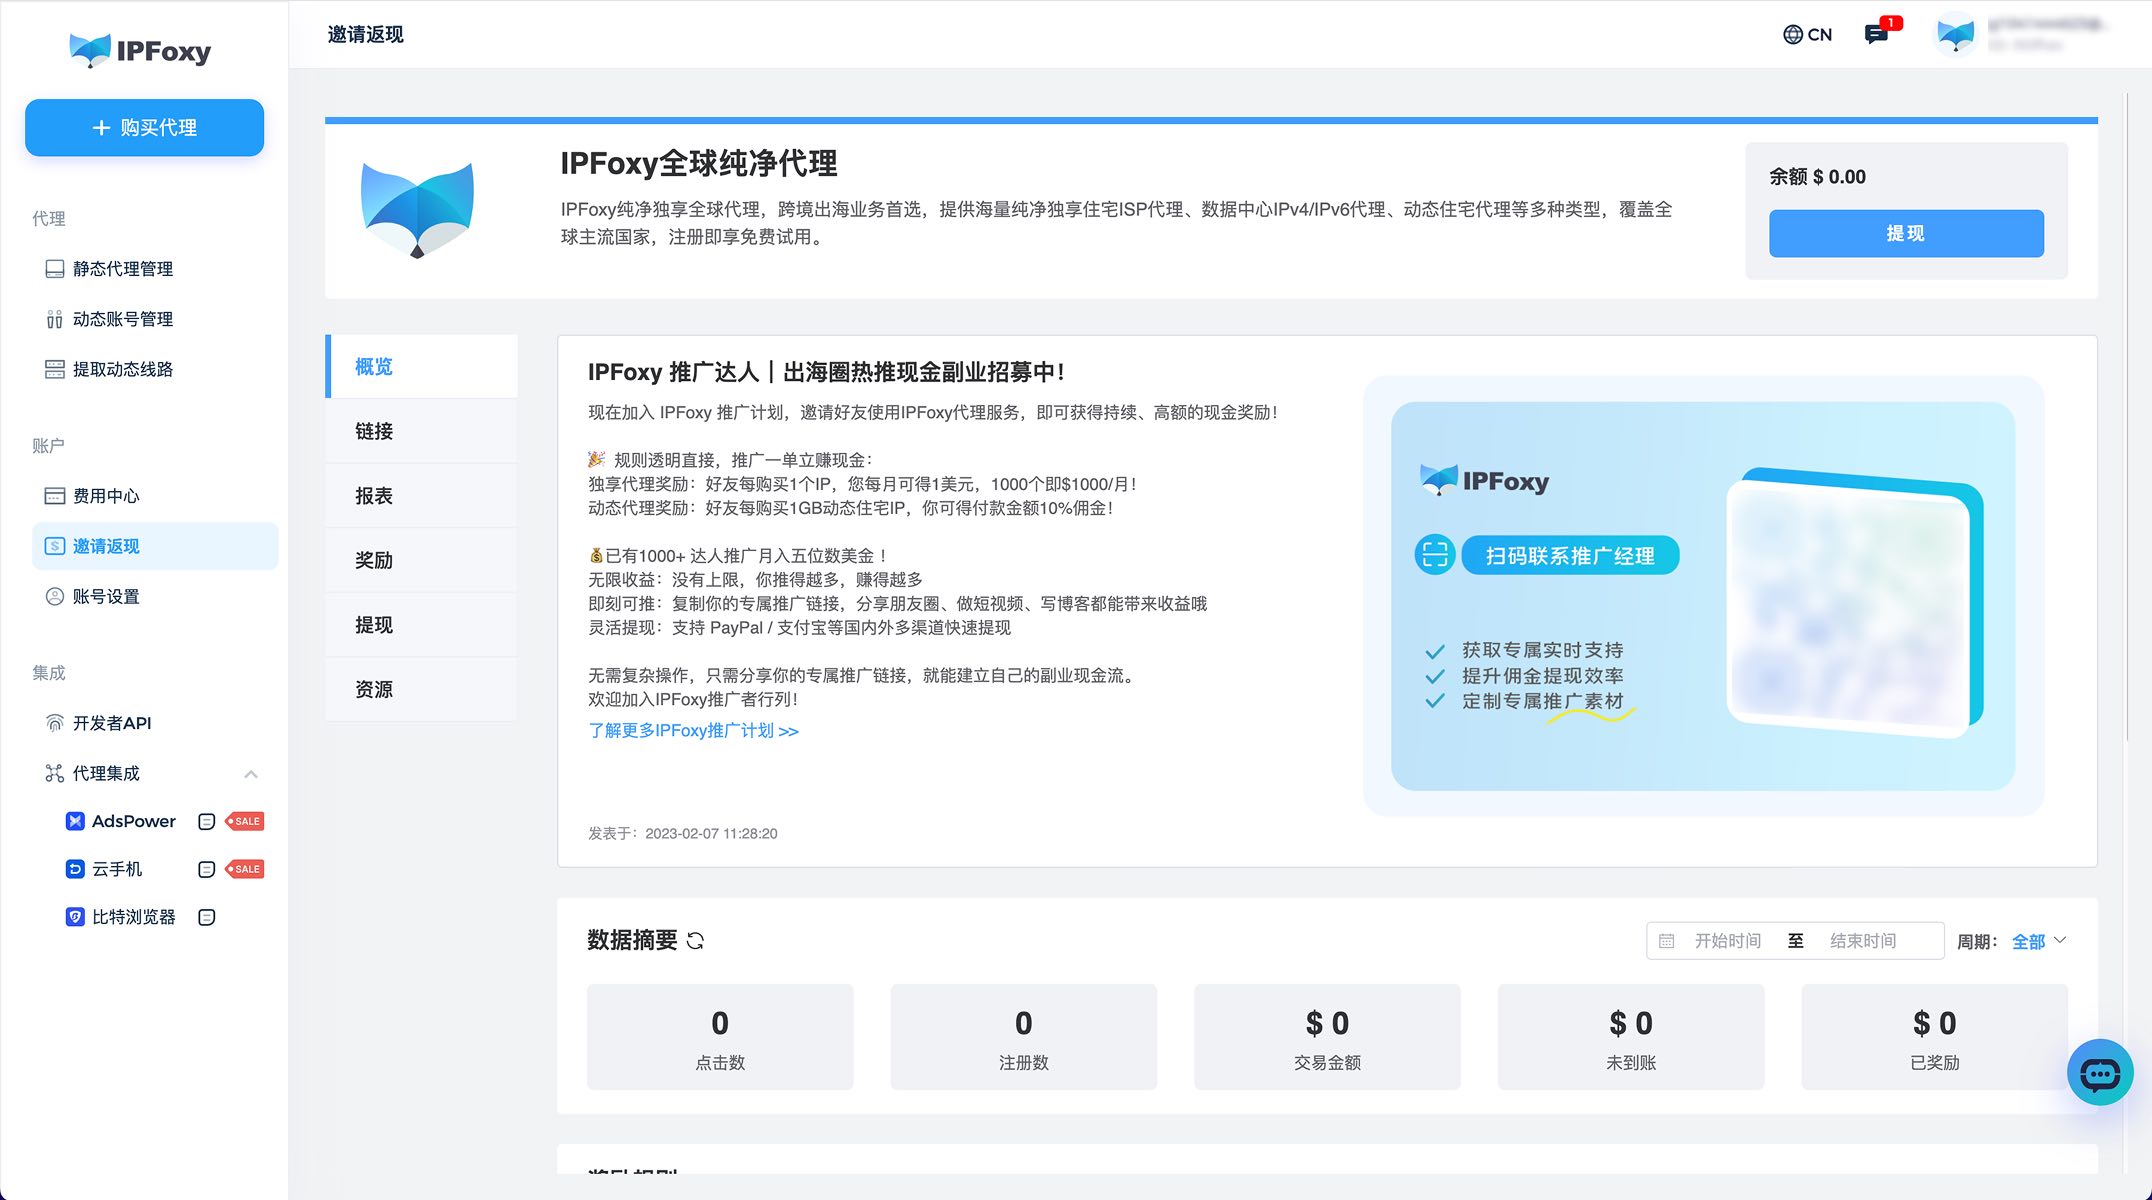Image resolution: width=2152 pixels, height=1200 pixels.
Task: Open the 周期 全部 dropdown
Action: coord(2039,941)
